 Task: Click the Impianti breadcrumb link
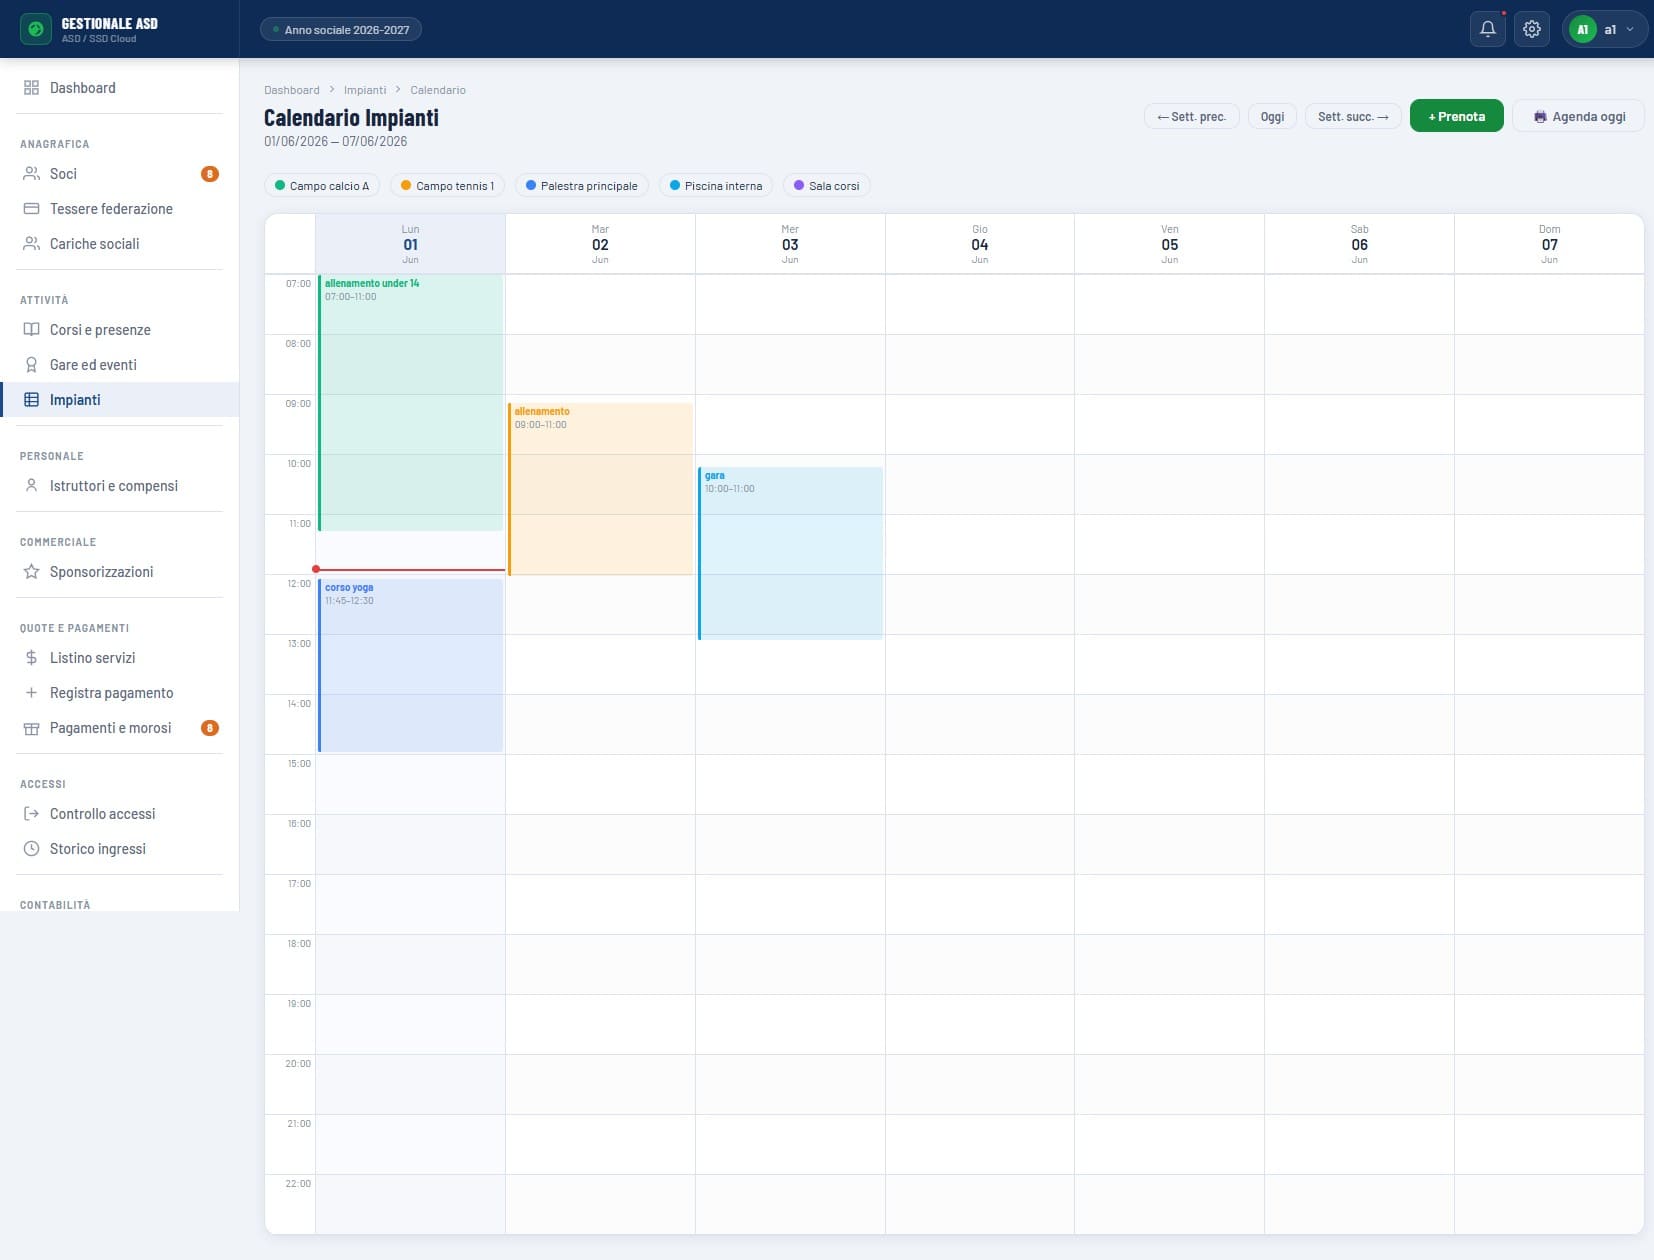coord(365,90)
